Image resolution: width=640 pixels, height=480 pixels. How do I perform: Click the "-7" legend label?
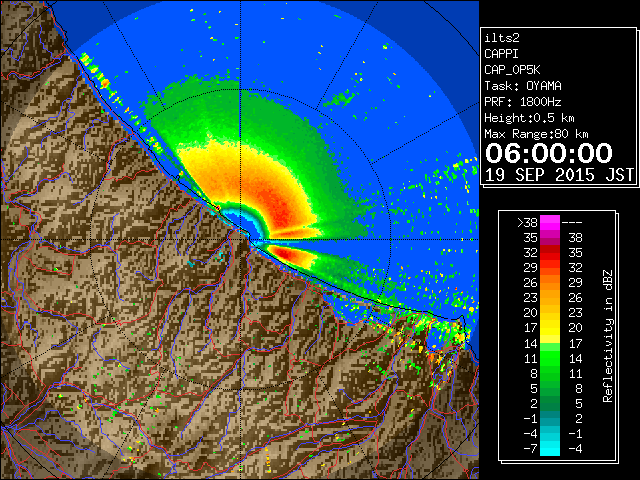pyautogui.click(x=530, y=449)
